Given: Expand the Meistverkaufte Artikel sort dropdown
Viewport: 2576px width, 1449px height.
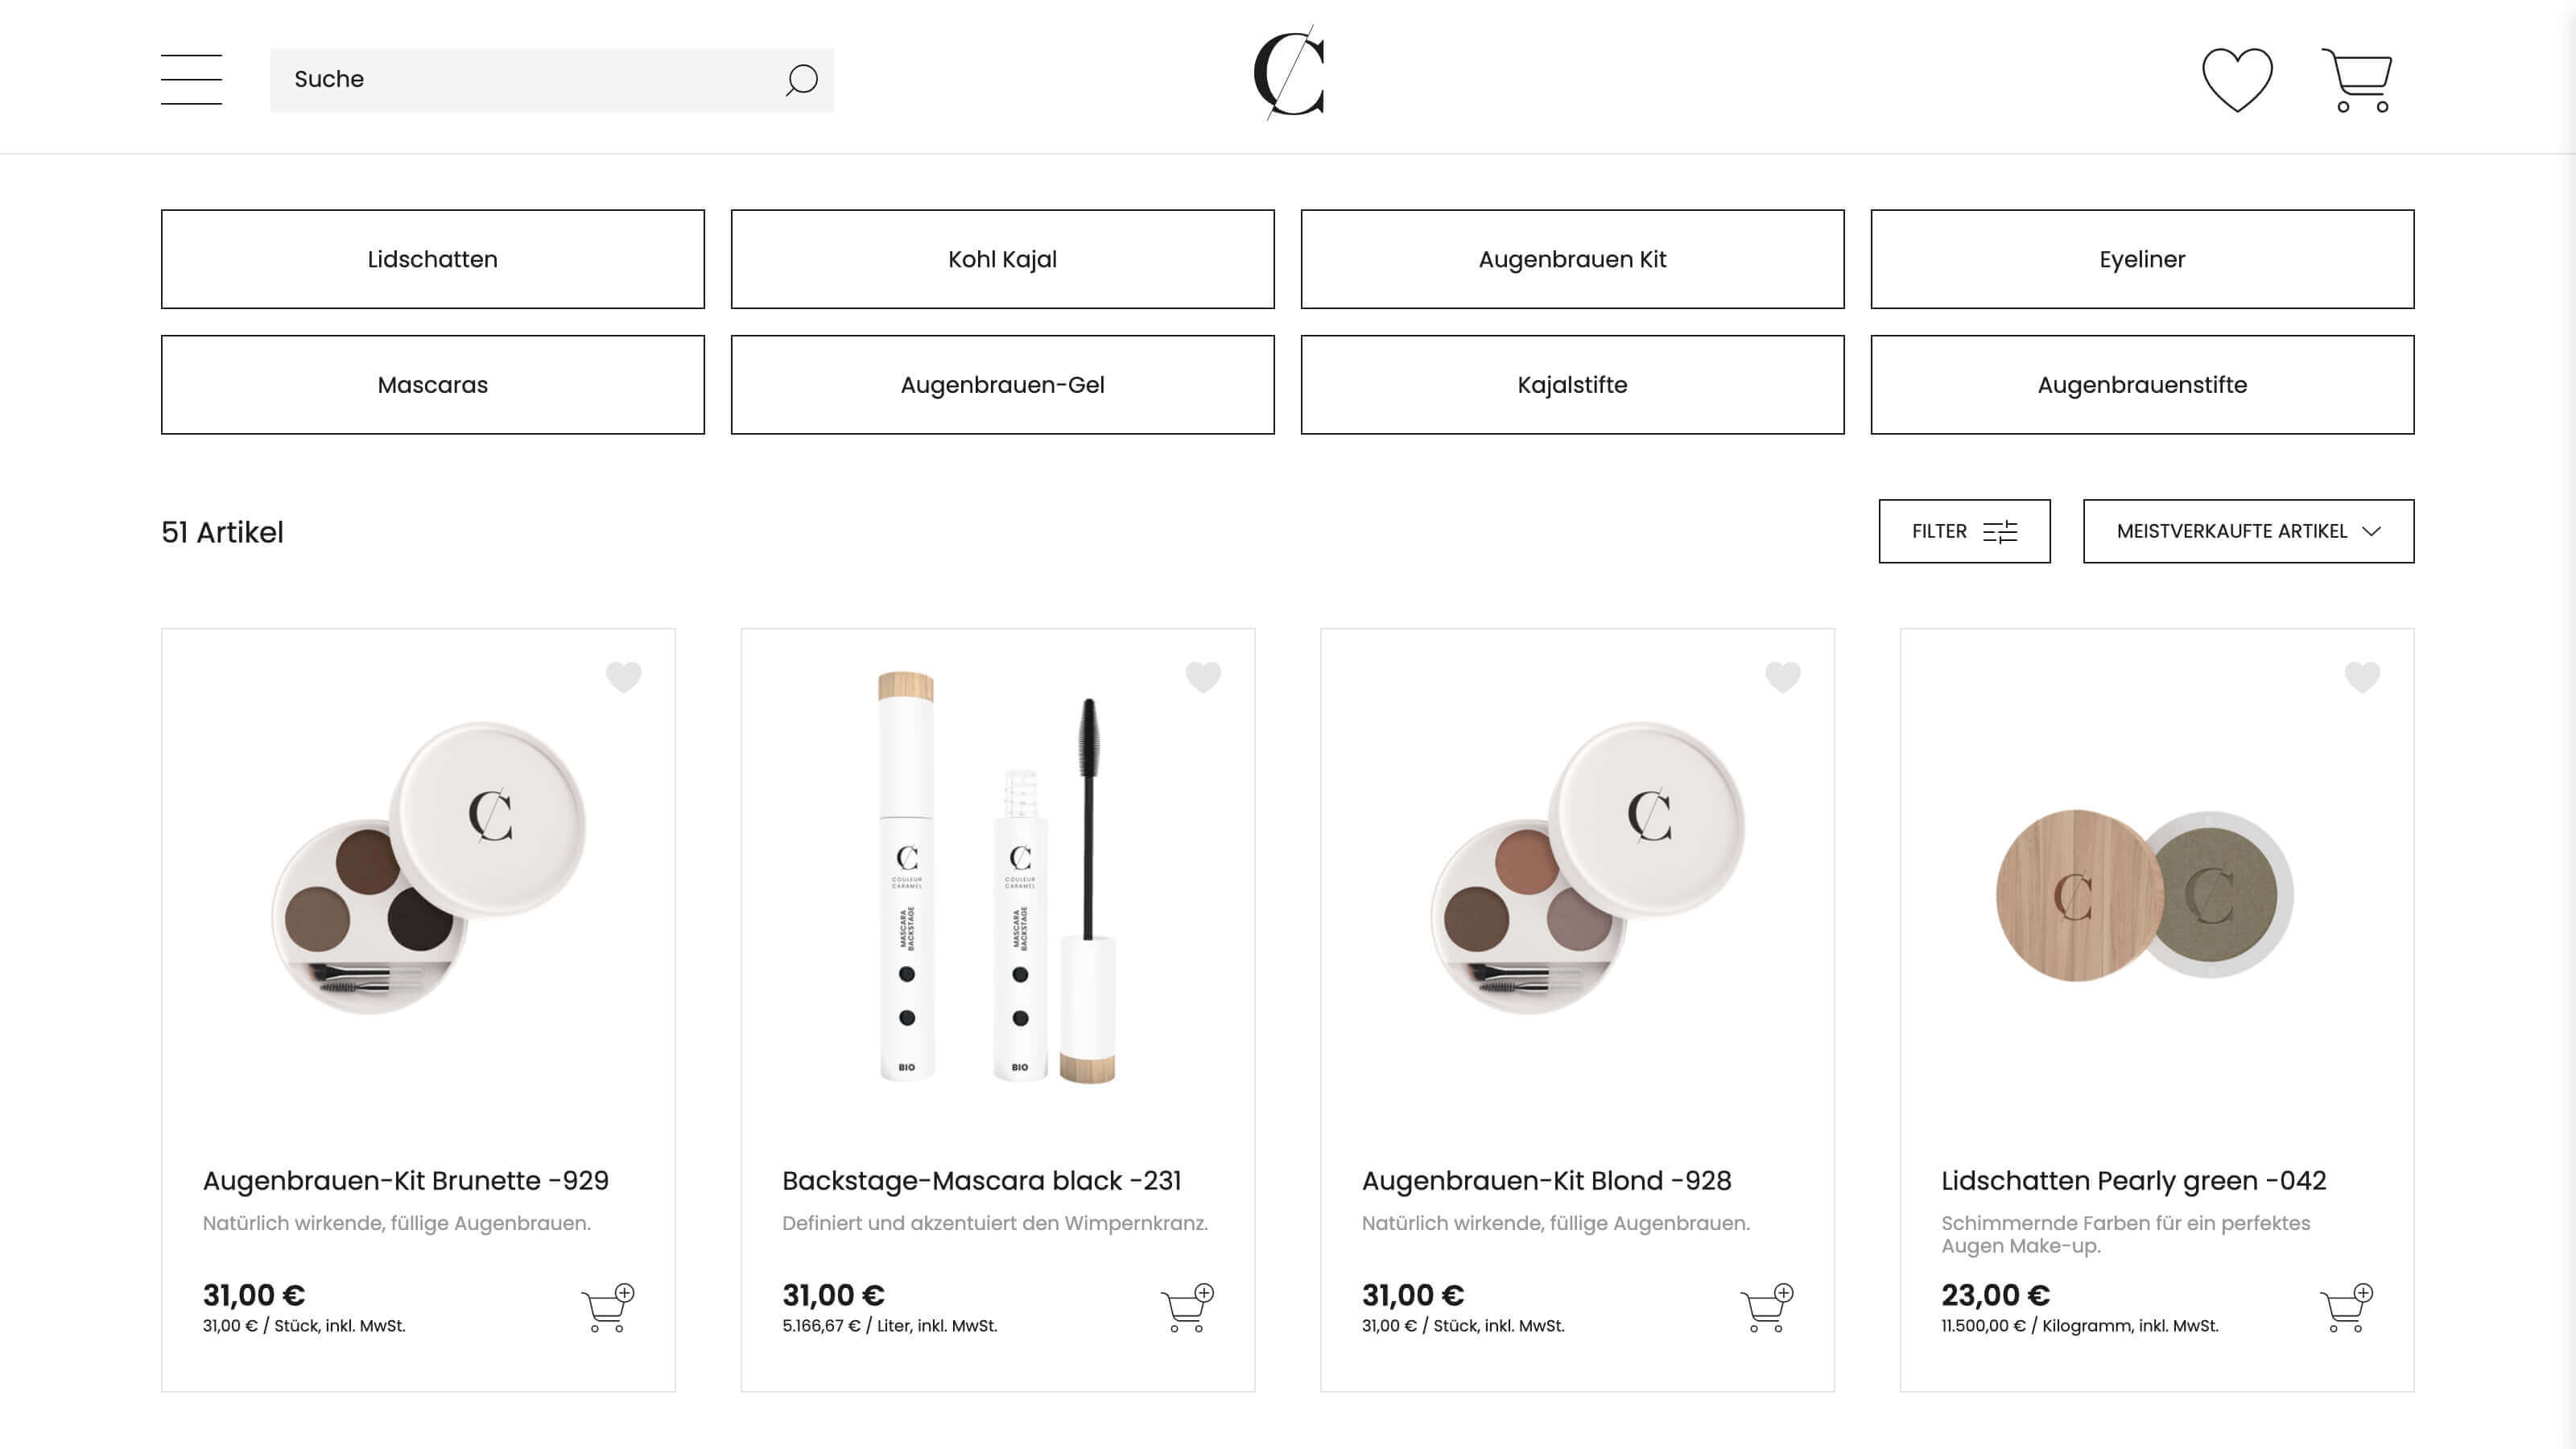Looking at the screenshot, I should tap(2248, 531).
